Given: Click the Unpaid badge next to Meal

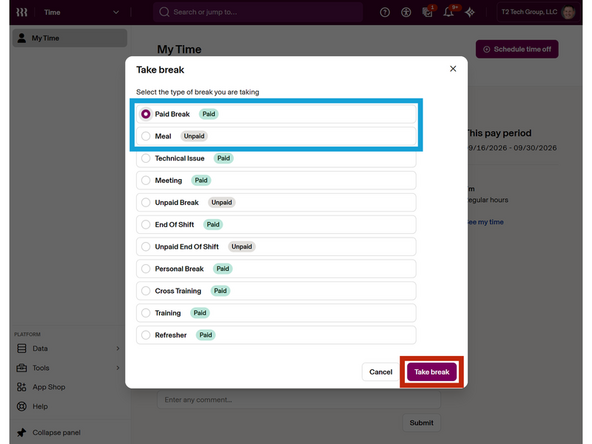Looking at the screenshot, I should click(194, 136).
